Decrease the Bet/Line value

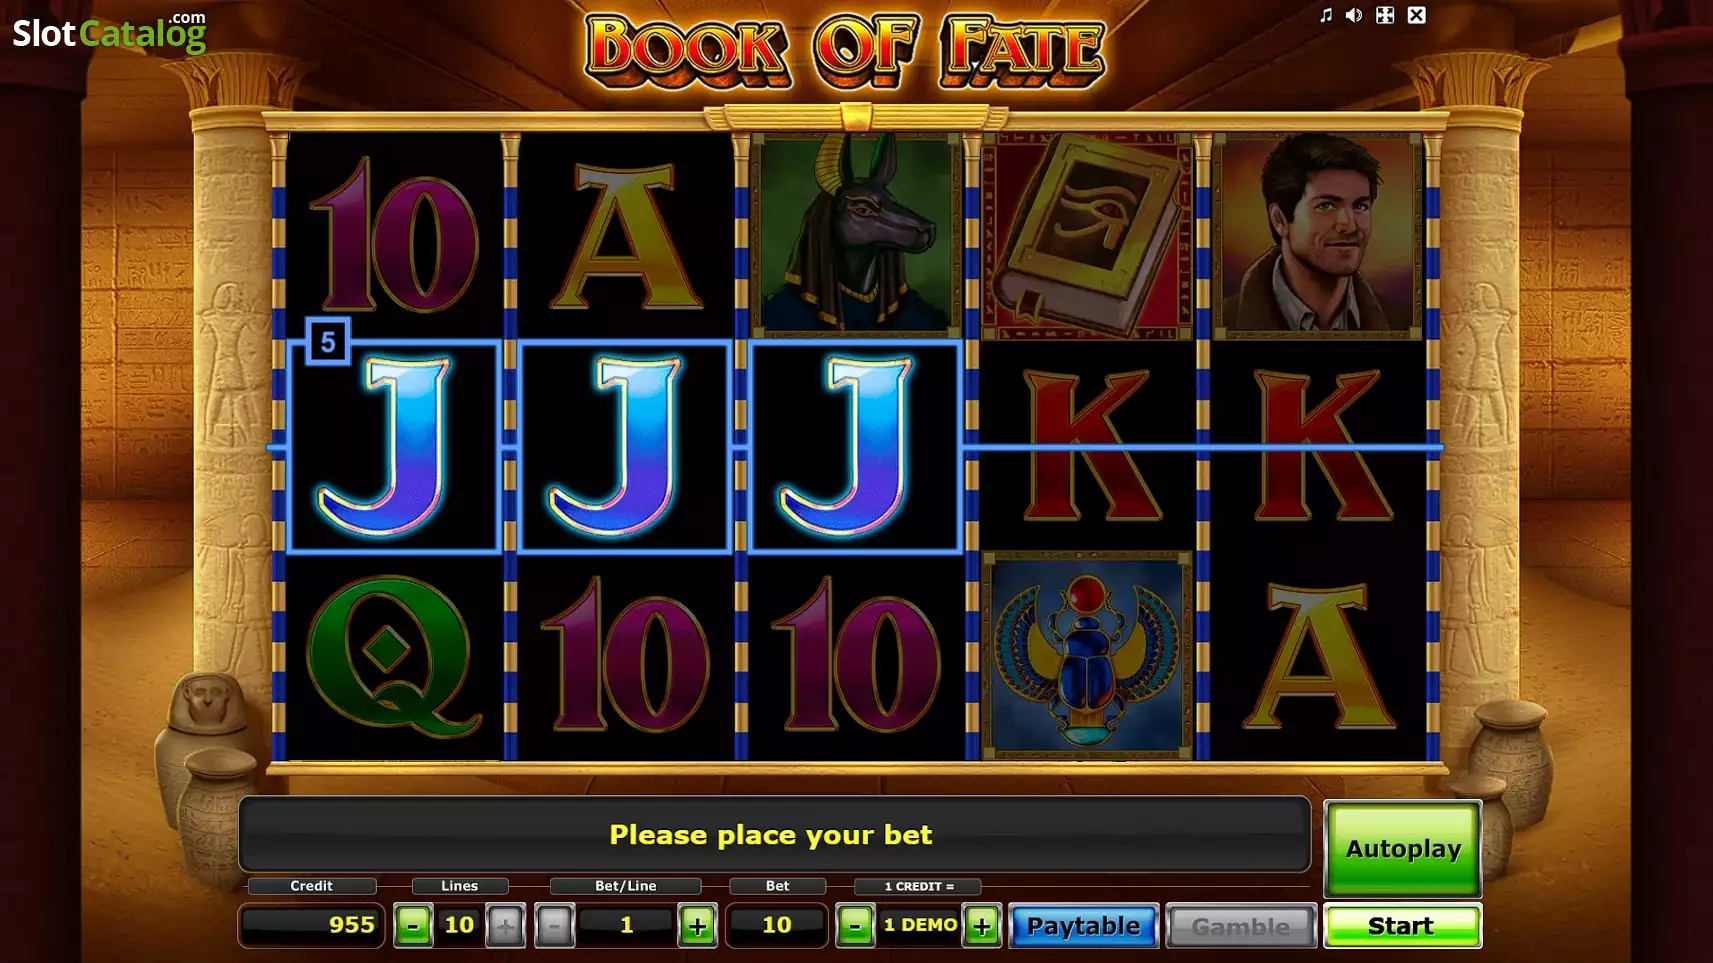click(x=554, y=926)
